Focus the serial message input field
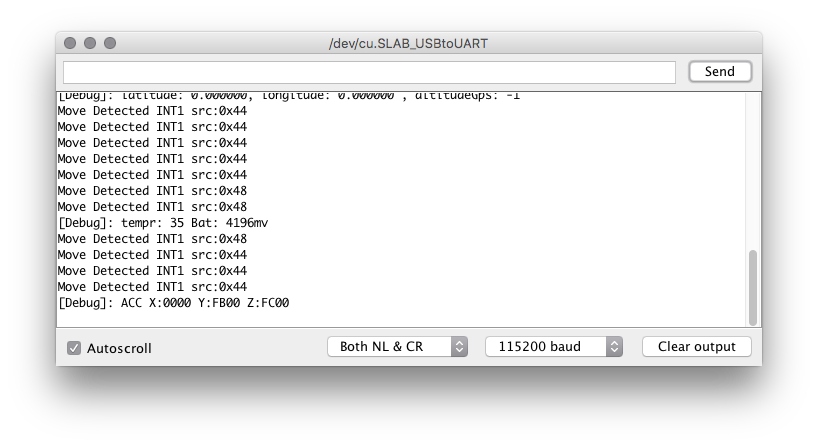 pos(369,72)
